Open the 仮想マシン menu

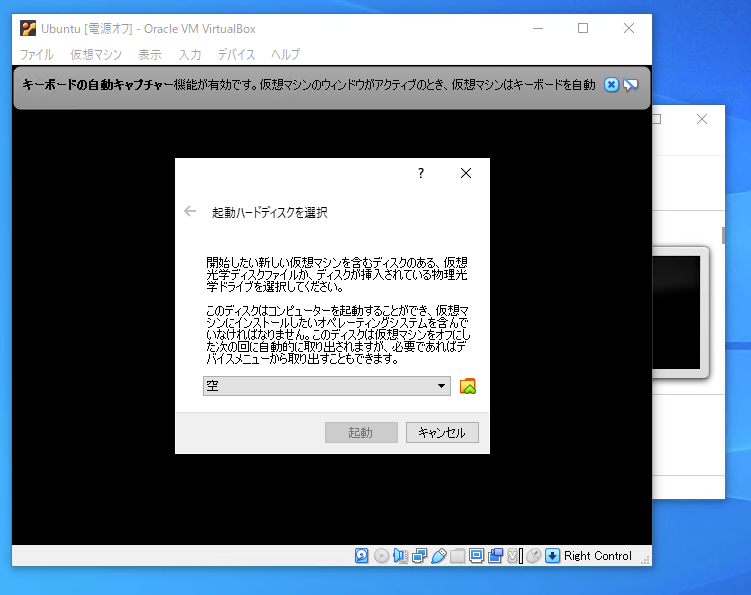coord(96,55)
